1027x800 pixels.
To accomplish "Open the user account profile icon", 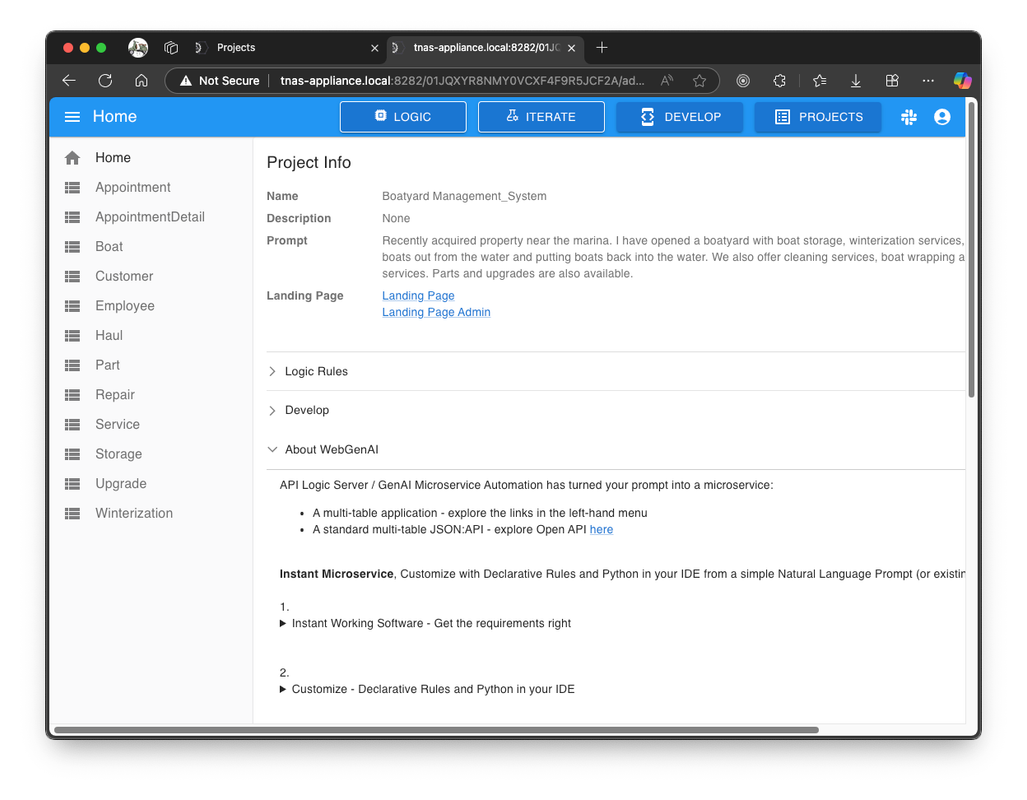I will (x=942, y=117).
